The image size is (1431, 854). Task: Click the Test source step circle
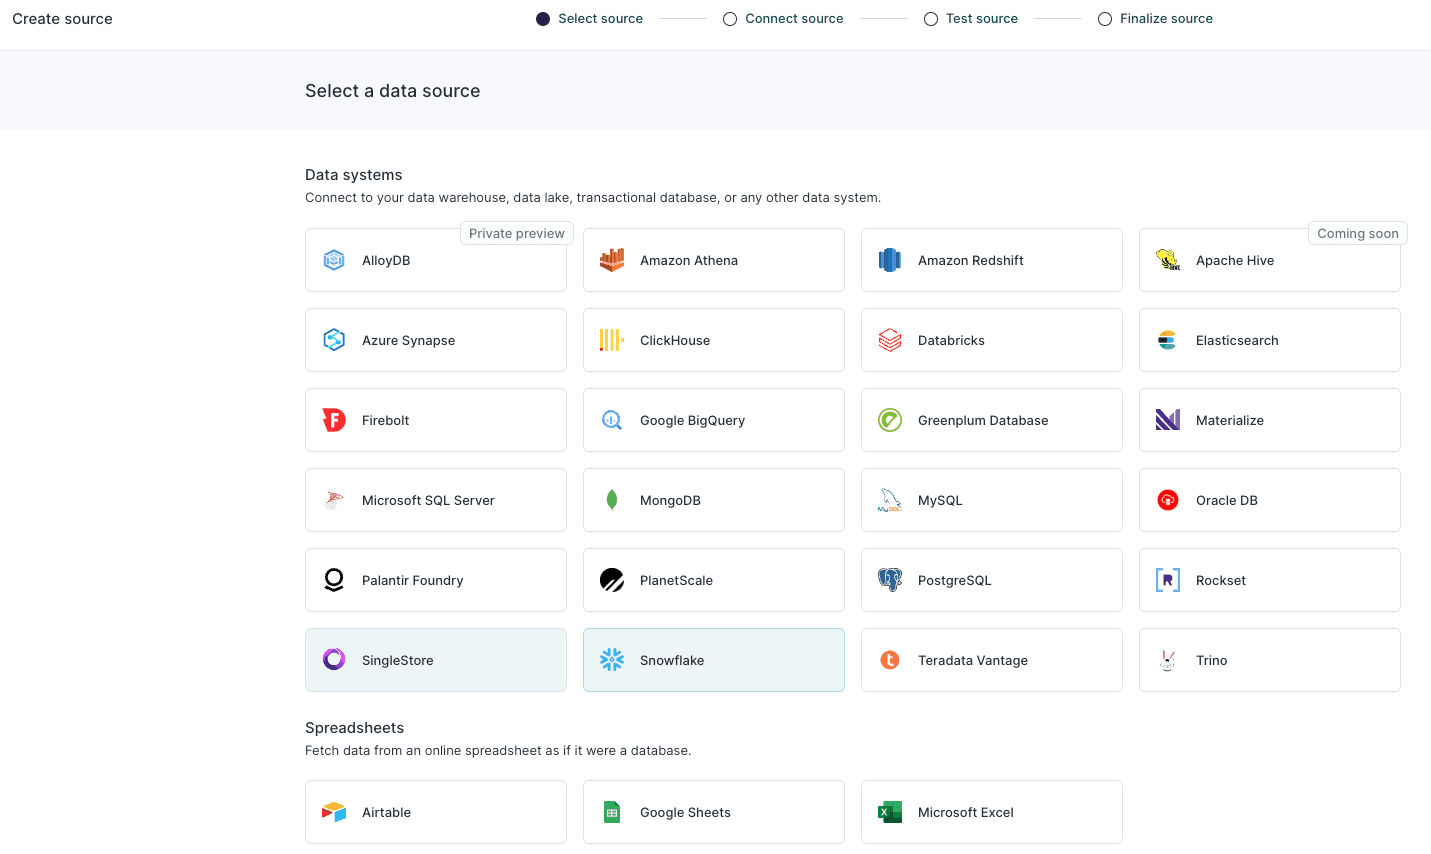tap(931, 18)
